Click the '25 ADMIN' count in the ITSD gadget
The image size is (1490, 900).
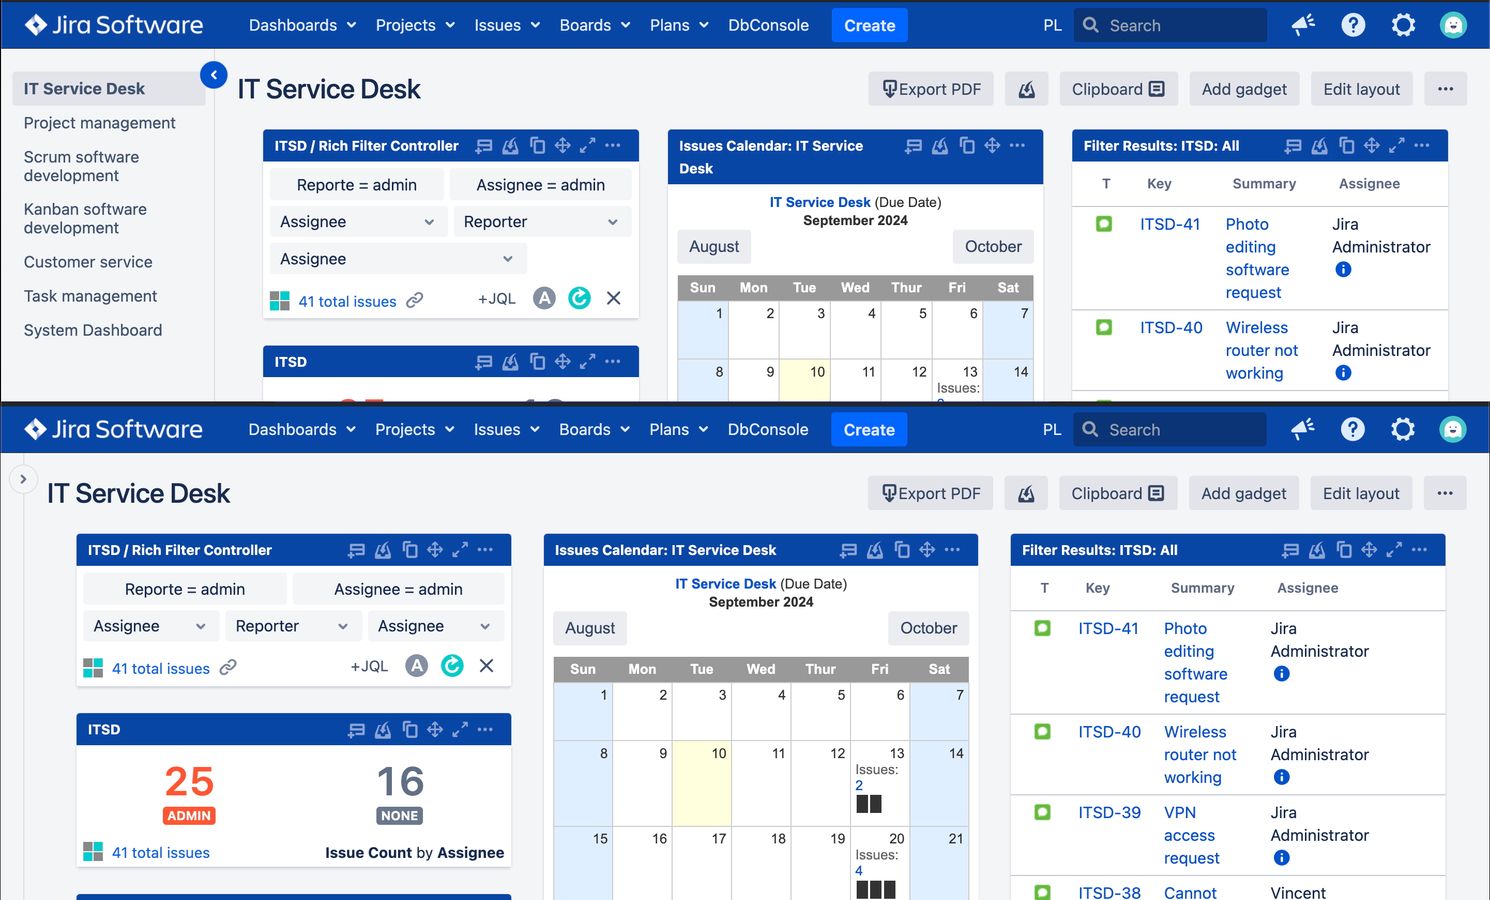[189, 793]
